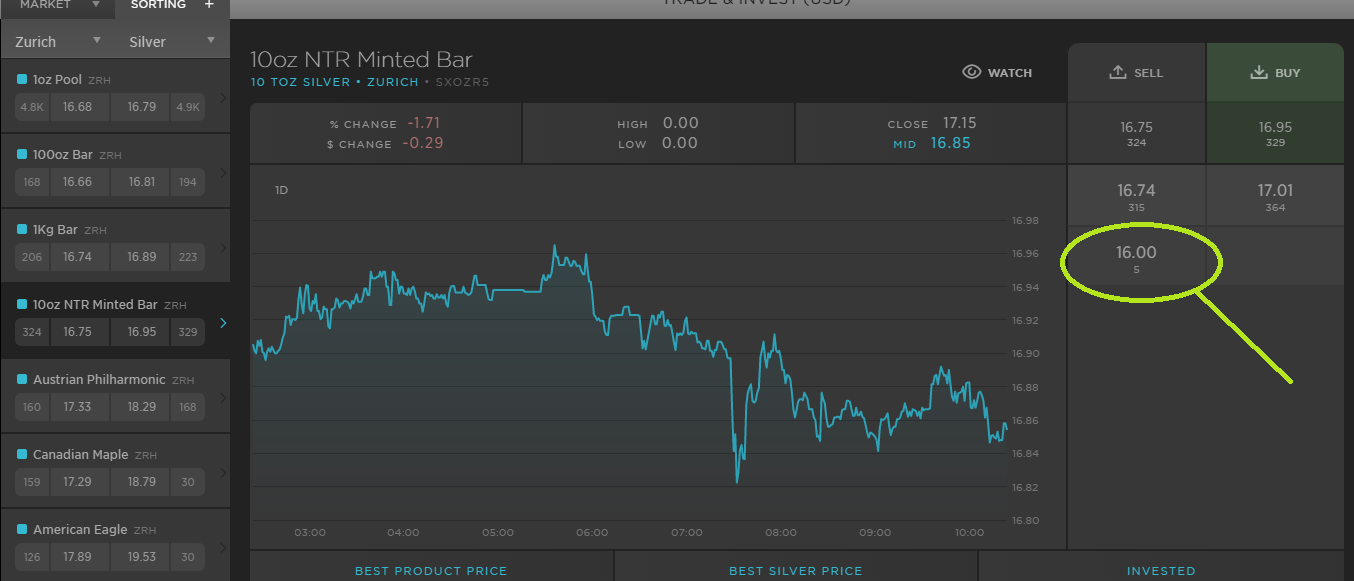Click the 1oz Pool teal square icon

coord(22,80)
